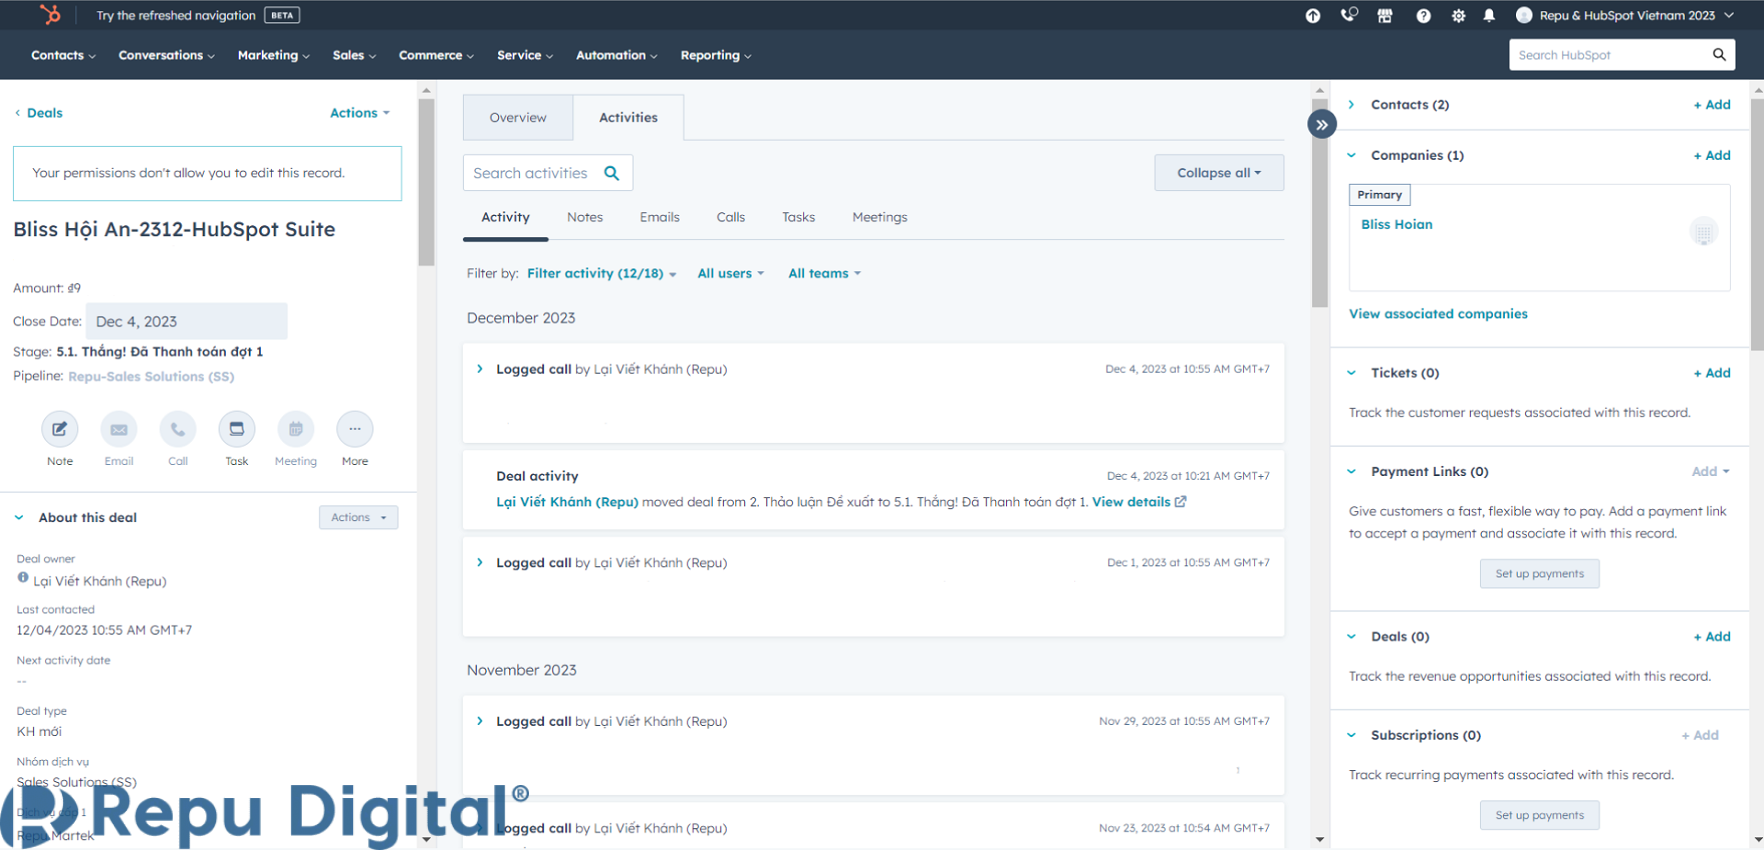Open the Contacts menu in navigation

pyautogui.click(x=63, y=55)
